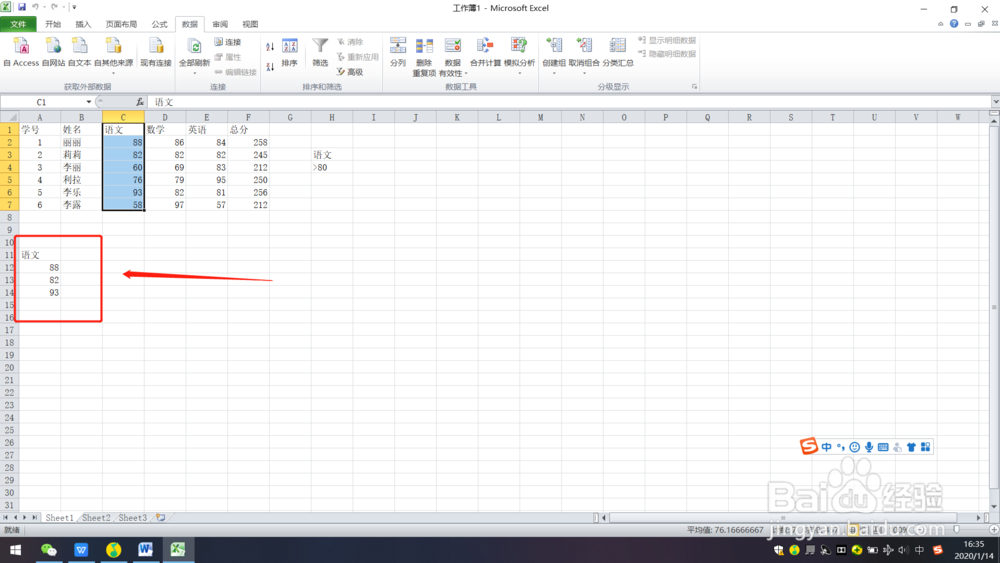1000x563 pixels.
Task: Click Sogou voice input microphone
Action: [x=869, y=447]
